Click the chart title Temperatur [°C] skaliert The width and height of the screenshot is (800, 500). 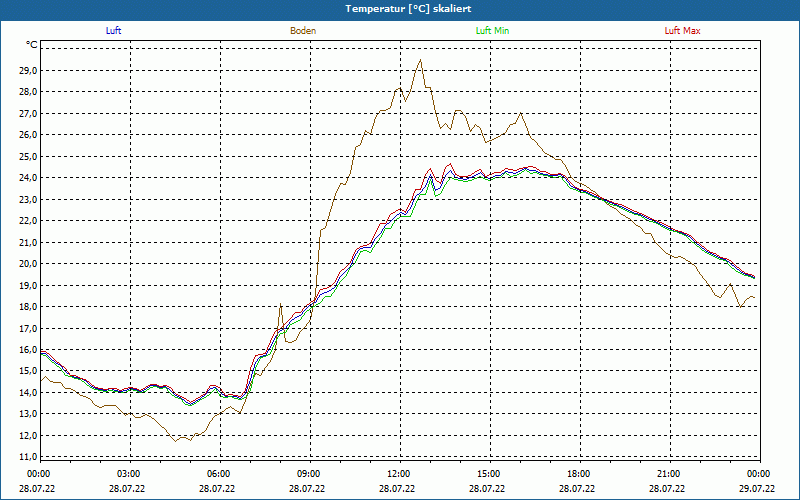pyautogui.click(x=408, y=9)
